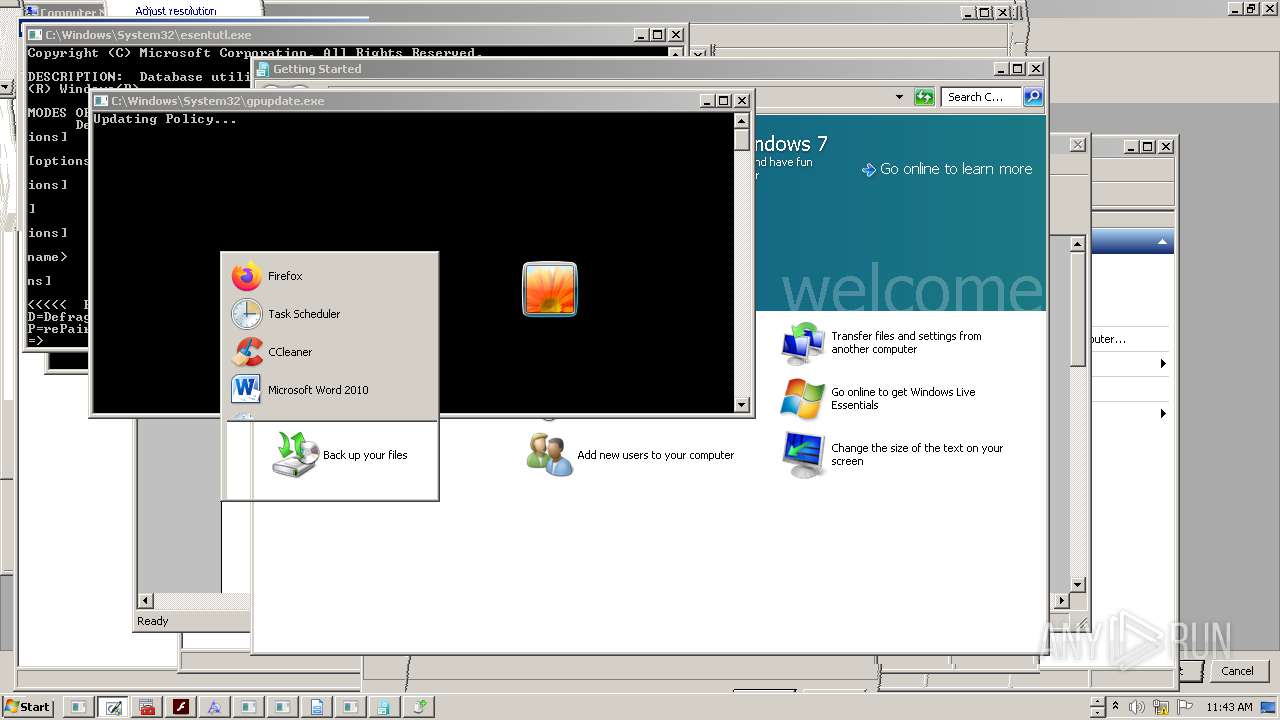Choose Go online to get Windows Live Essentials
The width and height of the screenshot is (1280, 720).
(x=878, y=399)
